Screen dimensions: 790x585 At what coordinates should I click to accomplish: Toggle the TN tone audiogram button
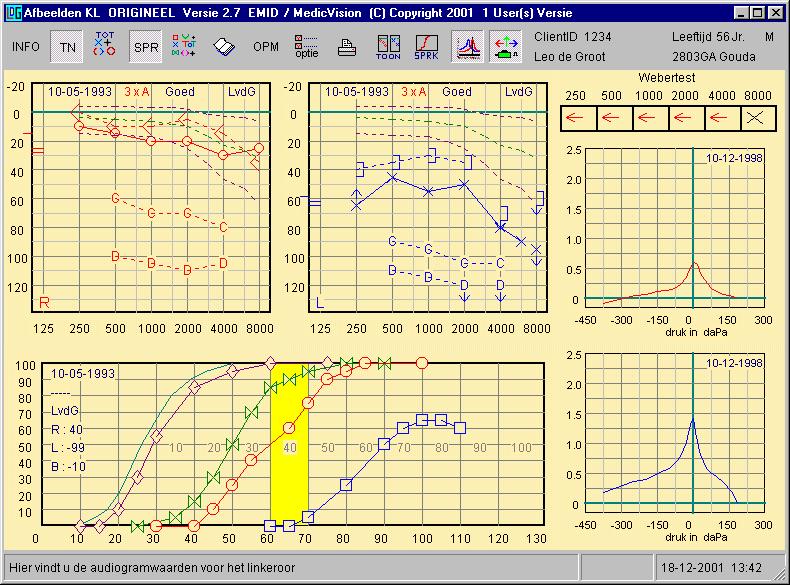click(x=67, y=47)
